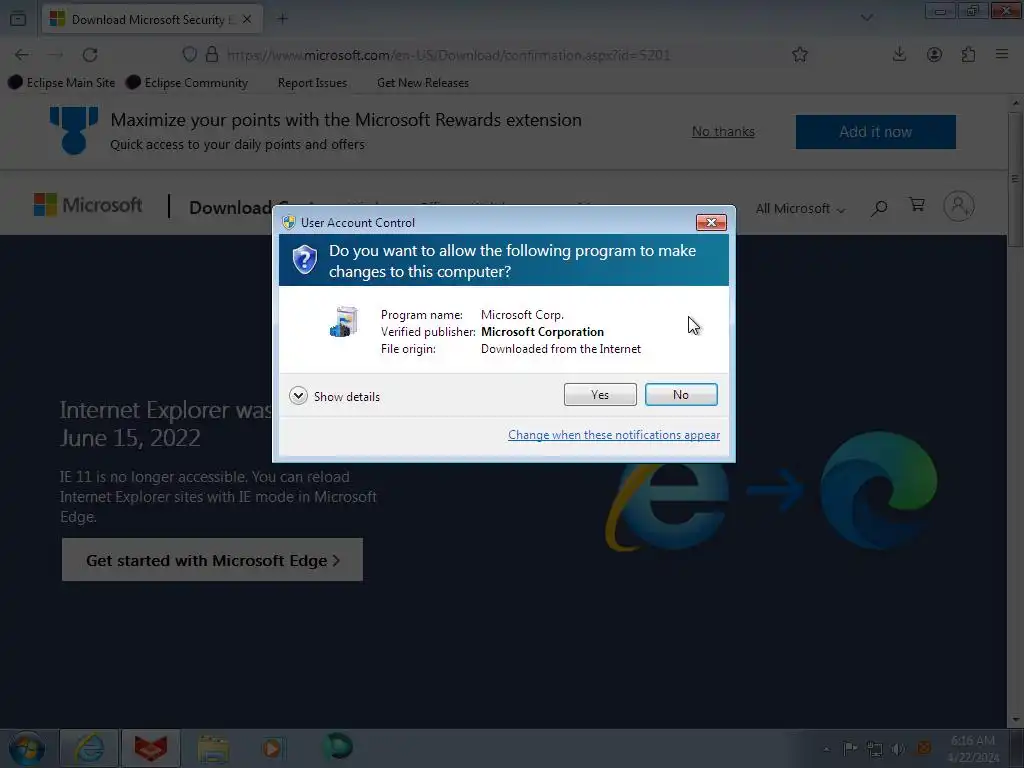1024x768 pixels.
Task: Click Get started with Microsoft Edge
Action: [212, 560]
